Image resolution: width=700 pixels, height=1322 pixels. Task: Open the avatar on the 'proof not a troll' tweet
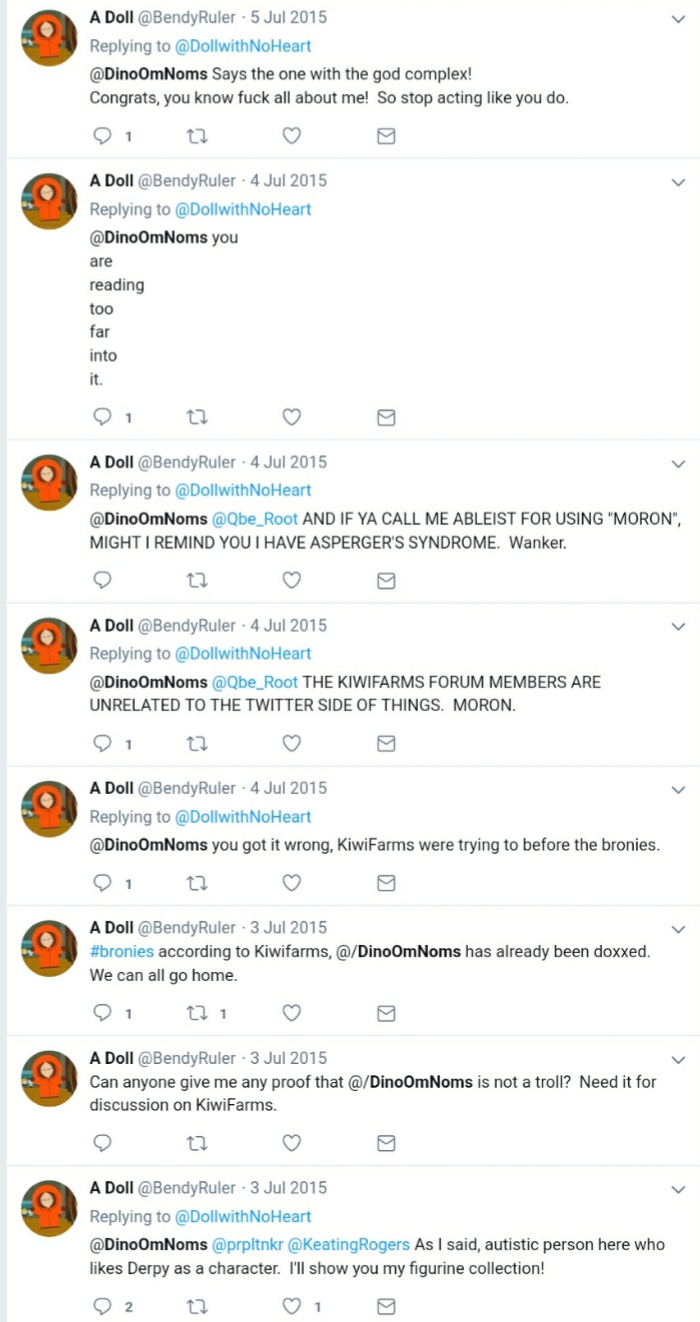49,1078
